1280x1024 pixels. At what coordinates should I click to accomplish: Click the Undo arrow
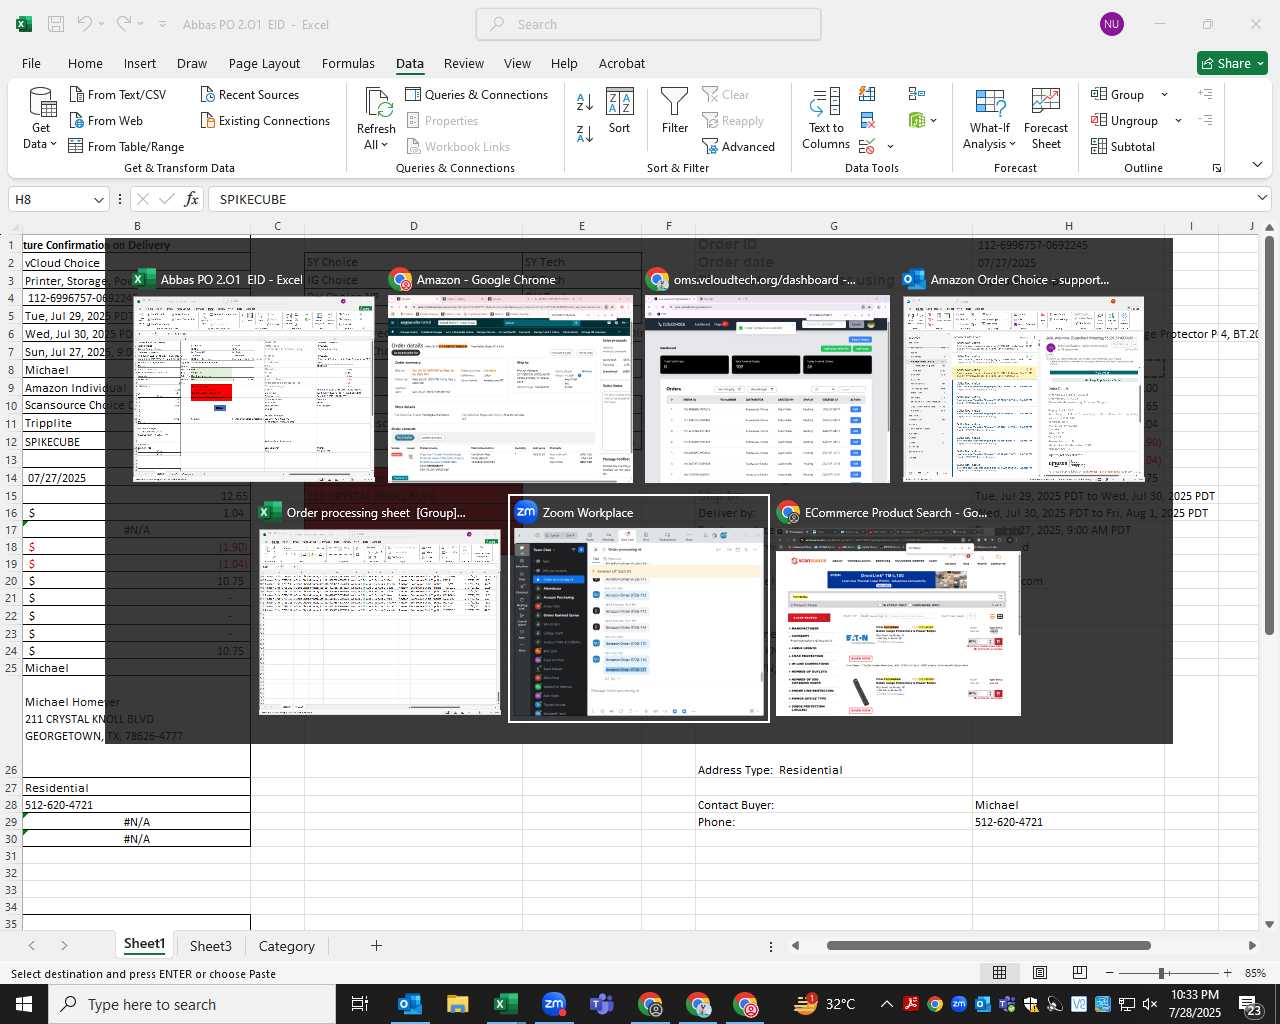pyautogui.click(x=85, y=24)
